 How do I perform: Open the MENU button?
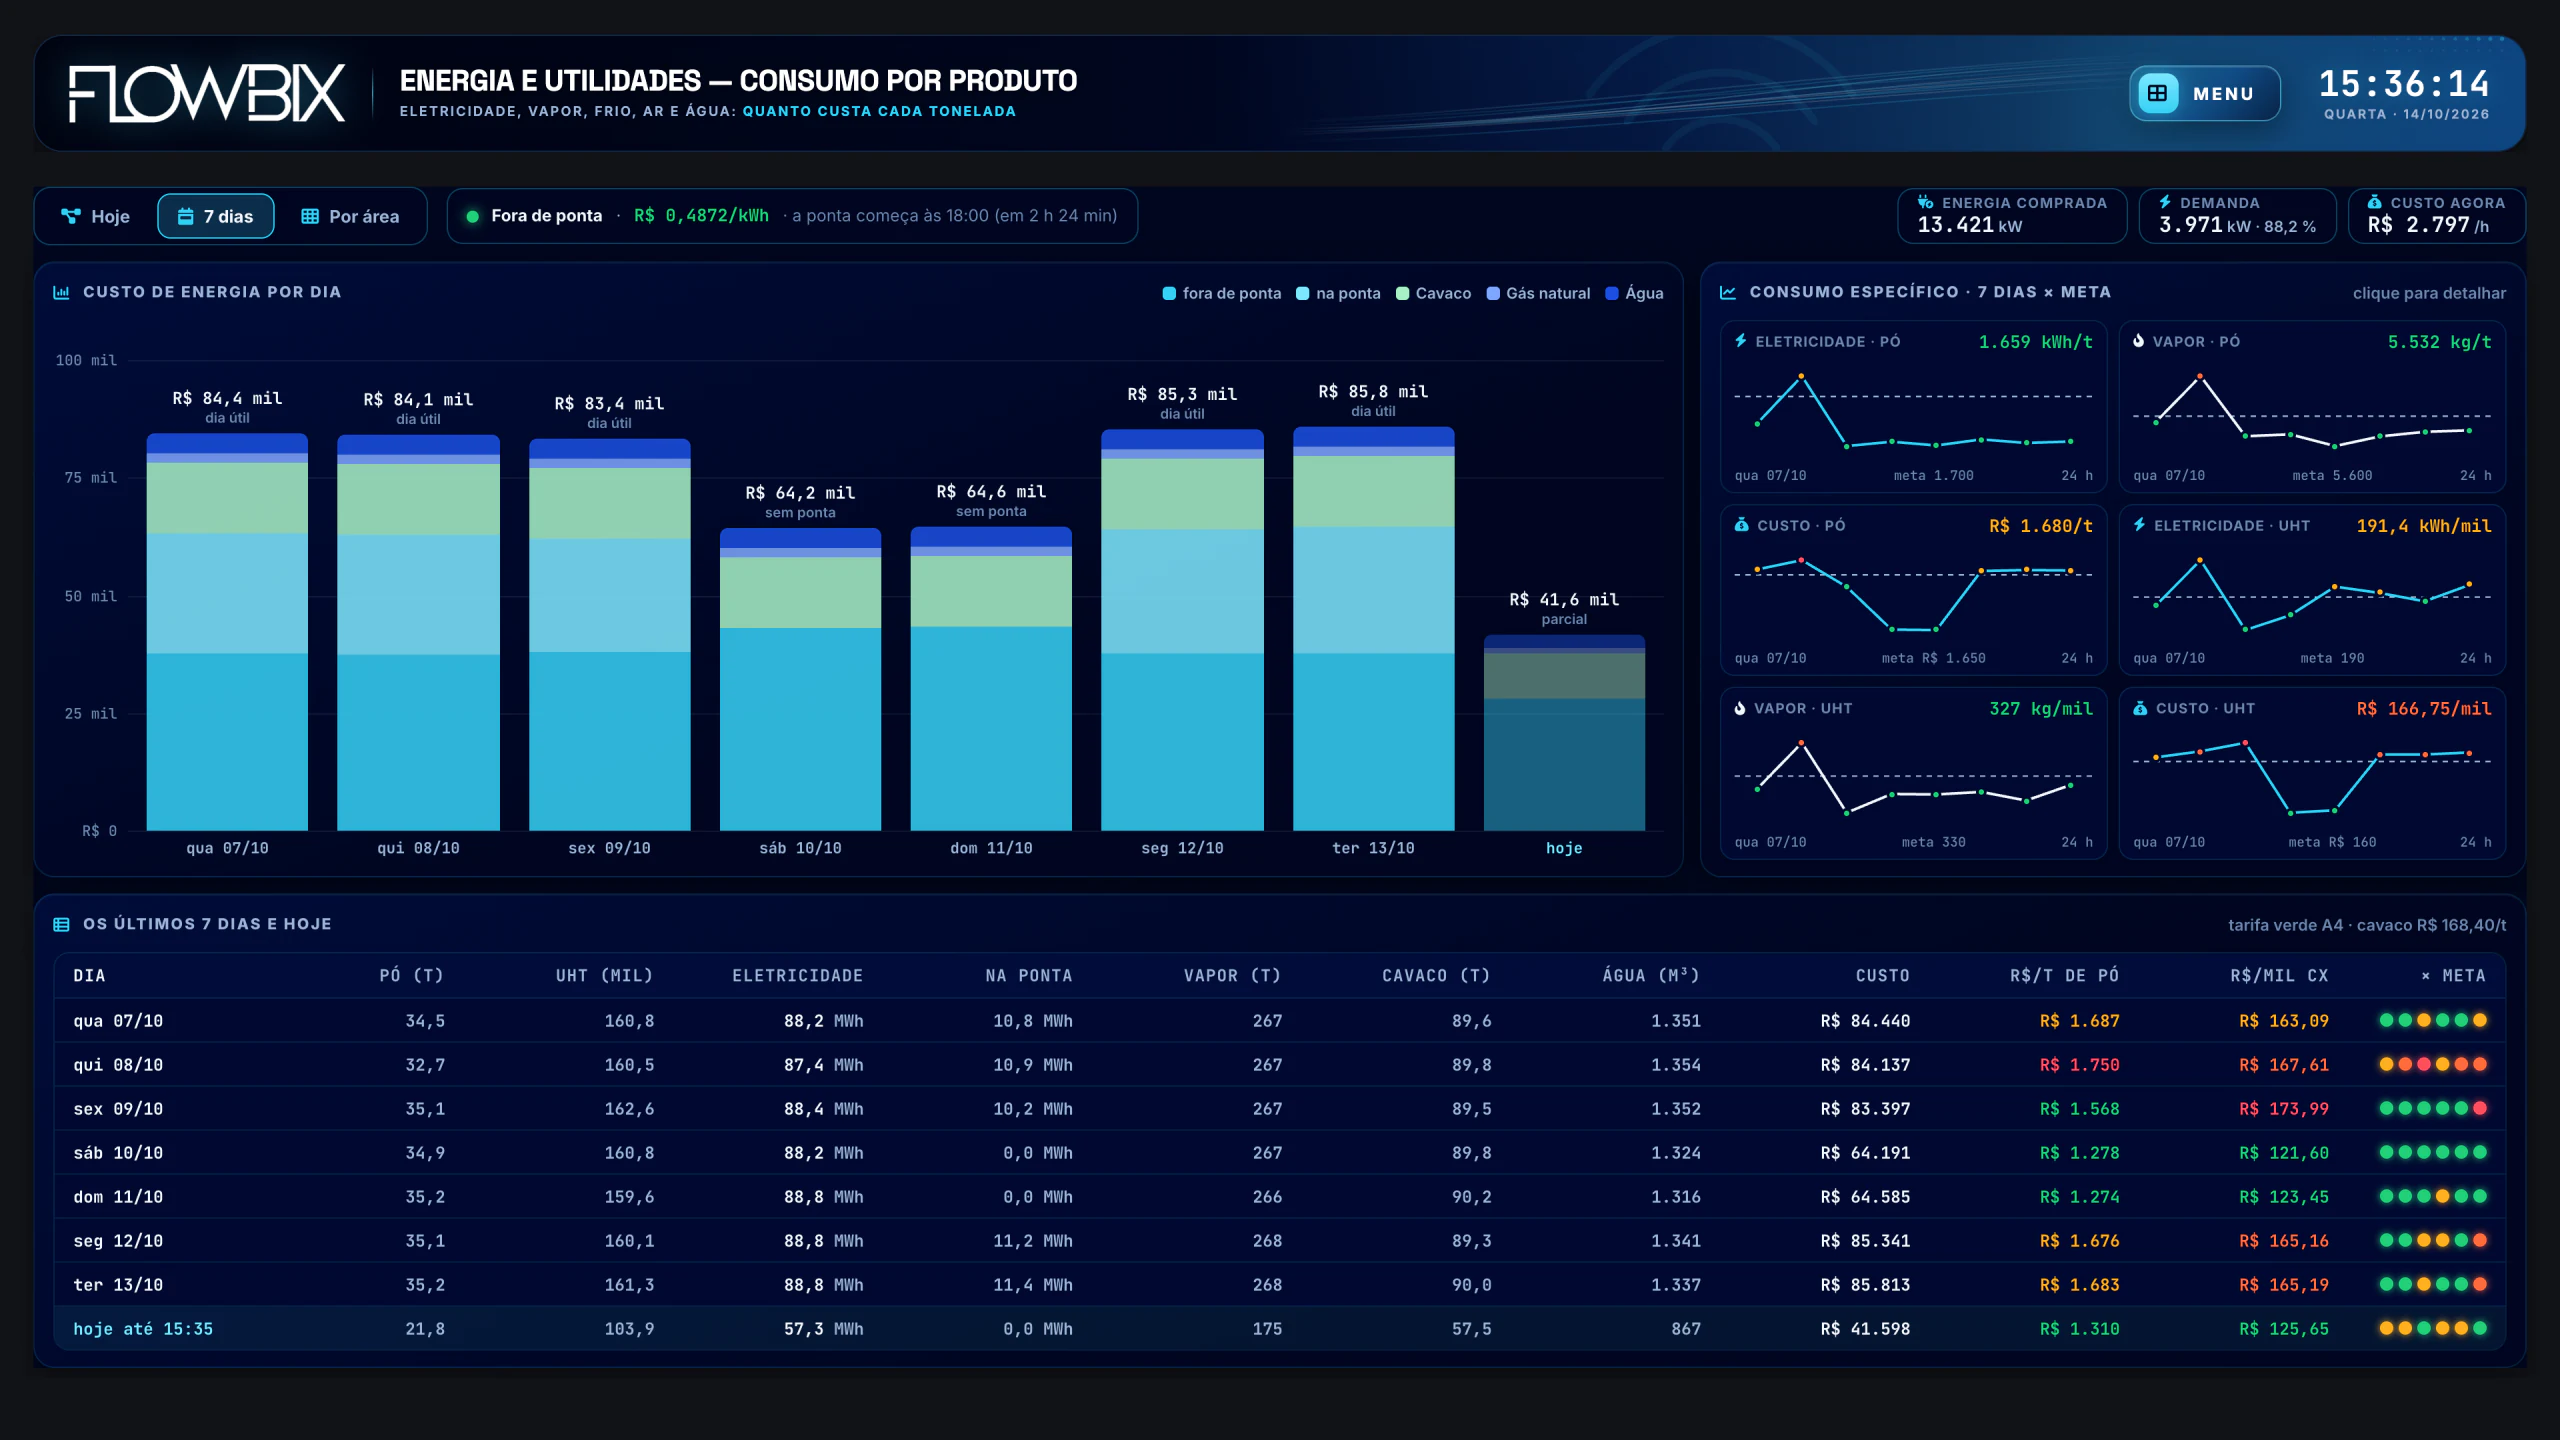coord(2204,93)
